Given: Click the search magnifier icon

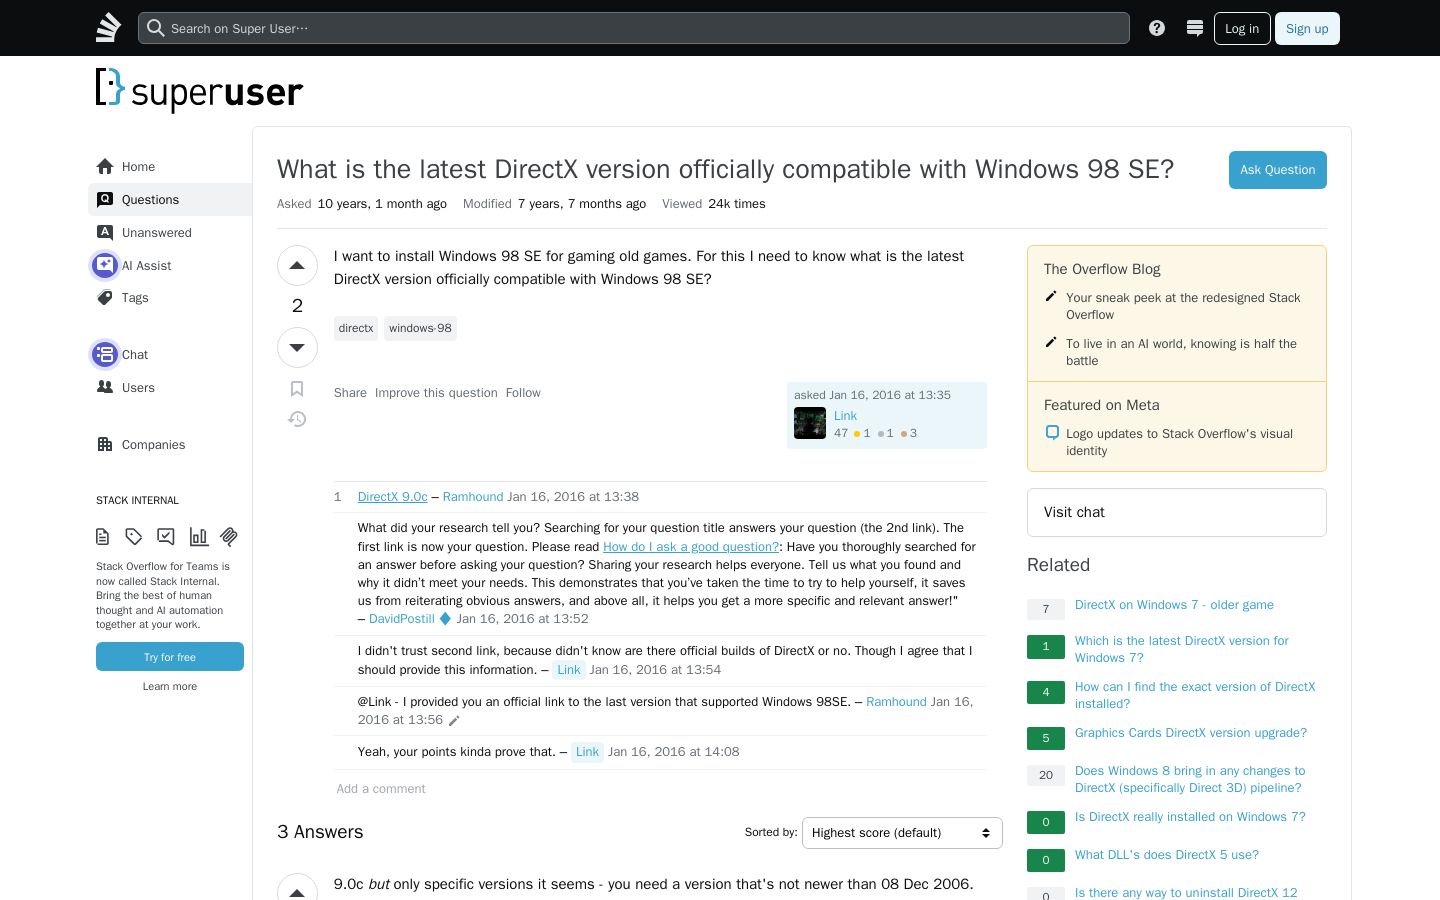Looking at the screenshot, I should click(x=155, y=28).
